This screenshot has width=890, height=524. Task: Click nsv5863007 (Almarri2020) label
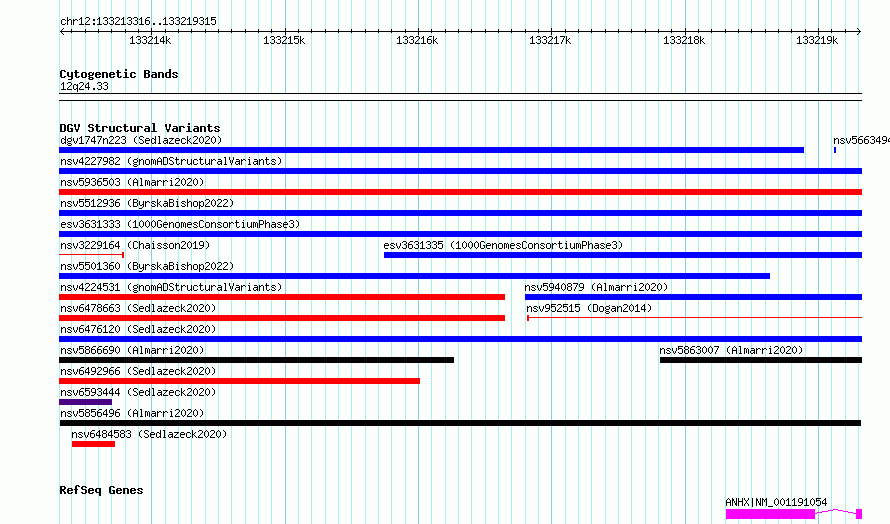click(731, 350)
